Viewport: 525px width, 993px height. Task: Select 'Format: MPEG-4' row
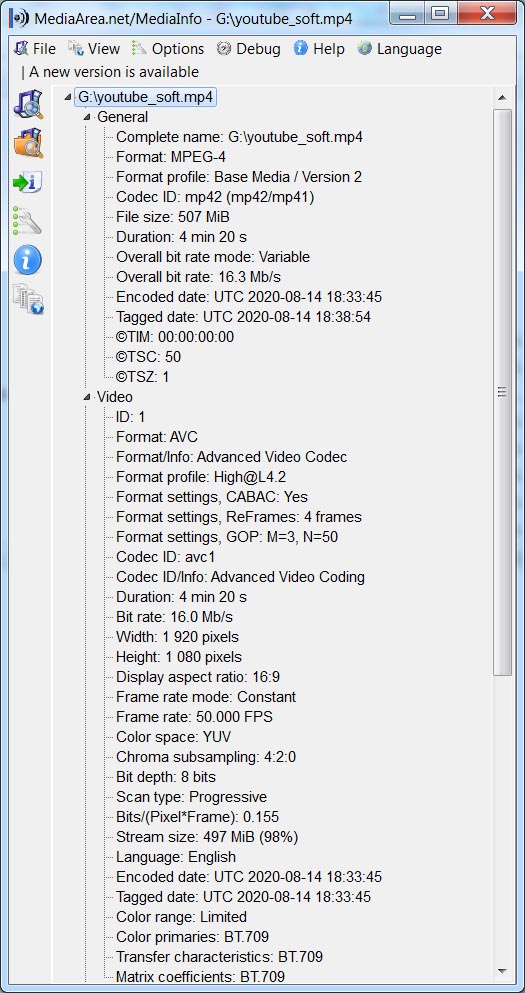[171, 157]
